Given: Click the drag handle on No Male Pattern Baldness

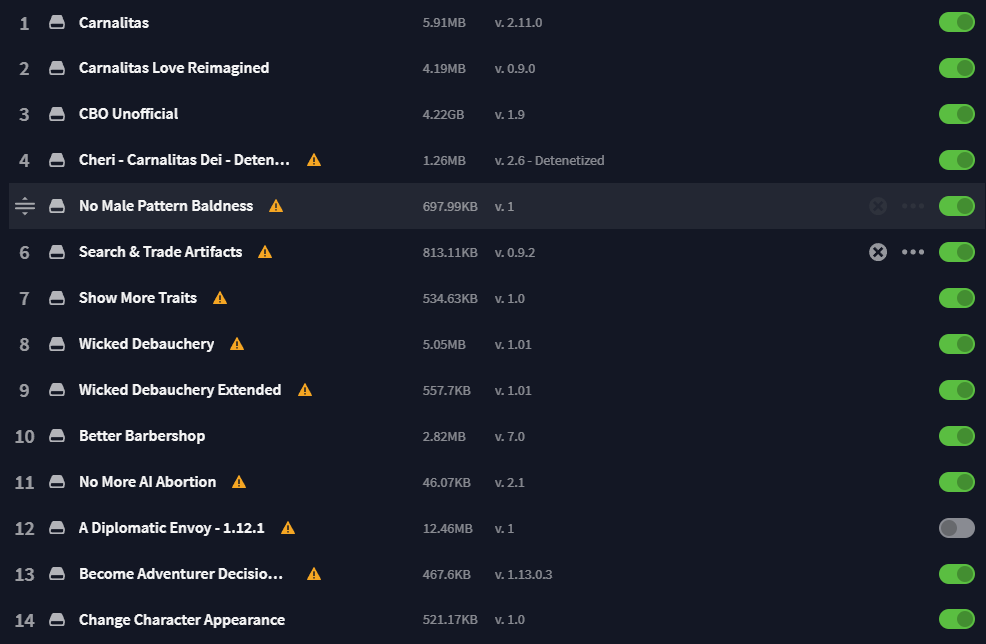Looking at the screenshot, I should [x=25, y=206].
